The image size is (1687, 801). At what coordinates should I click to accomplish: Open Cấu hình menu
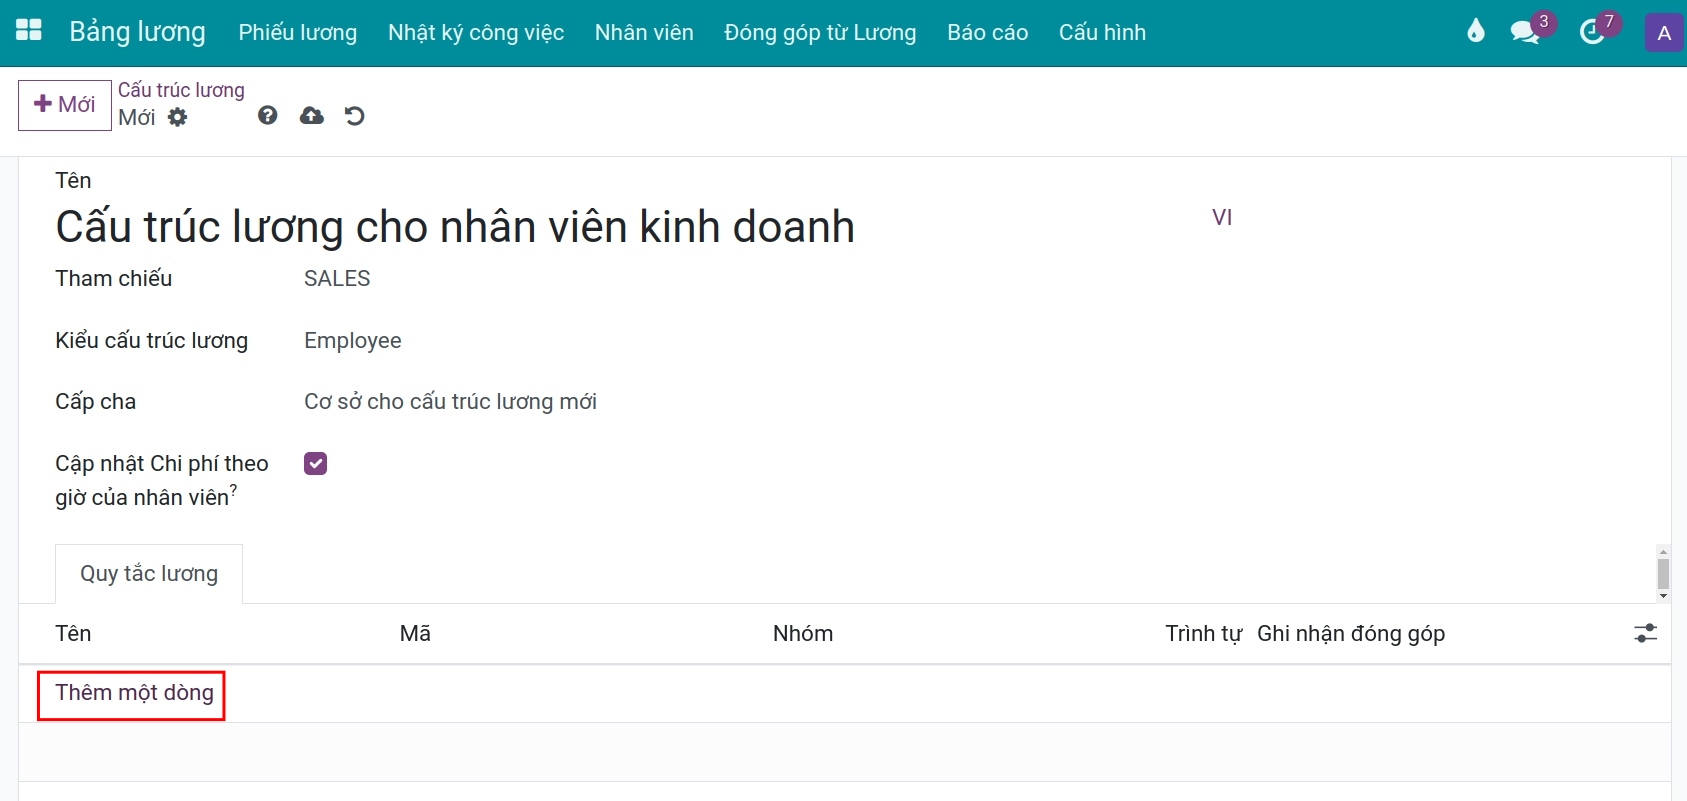pos(1102,32)
